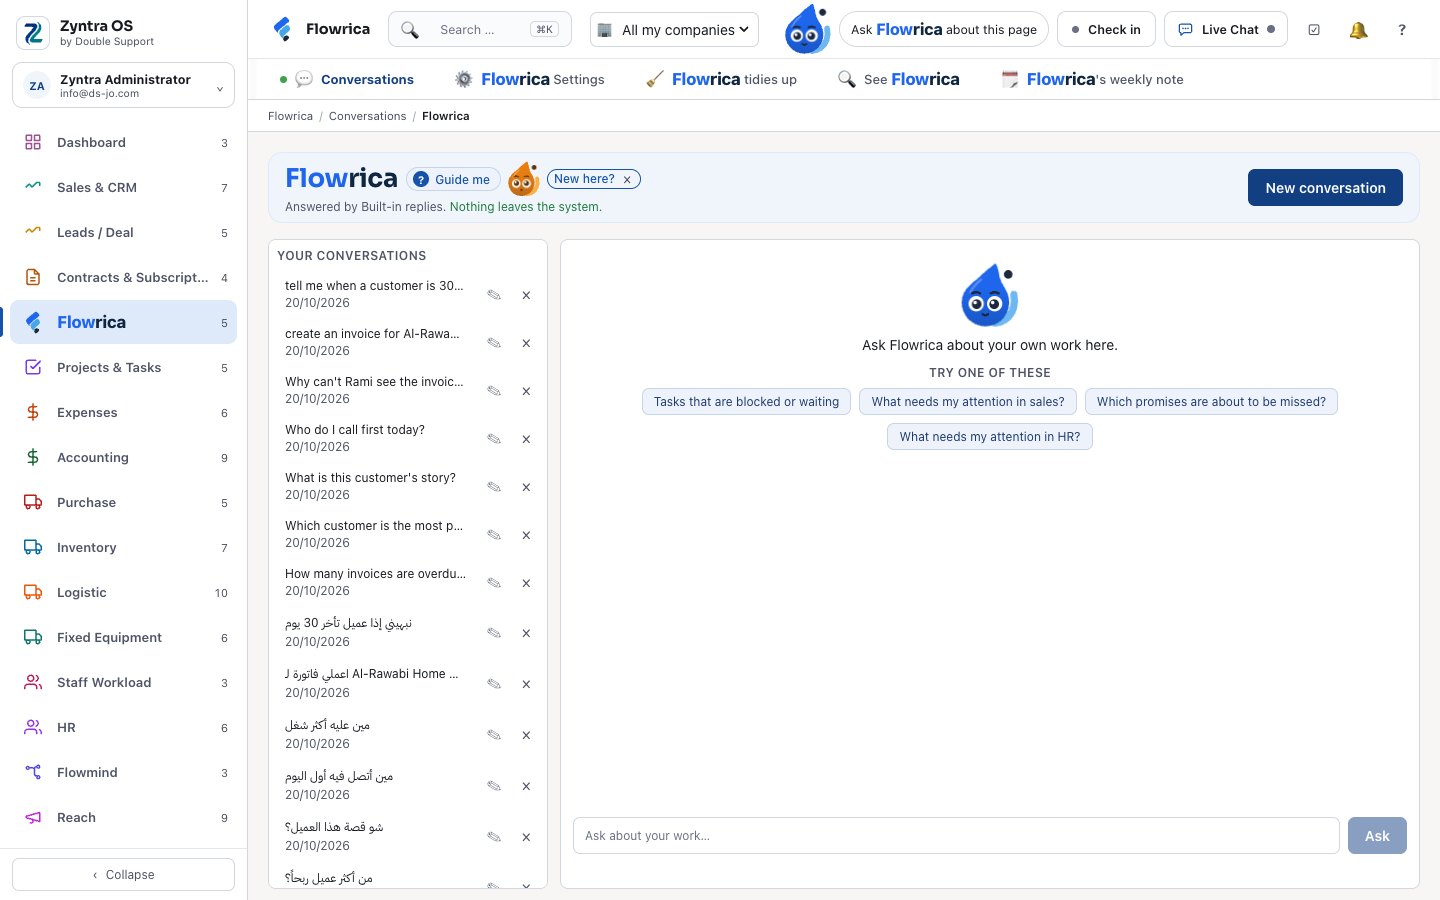Open the 'All my companies' dropdown
Viewport: 1440px width, 900px height.
pyautogui.click(x=674, y=30)
